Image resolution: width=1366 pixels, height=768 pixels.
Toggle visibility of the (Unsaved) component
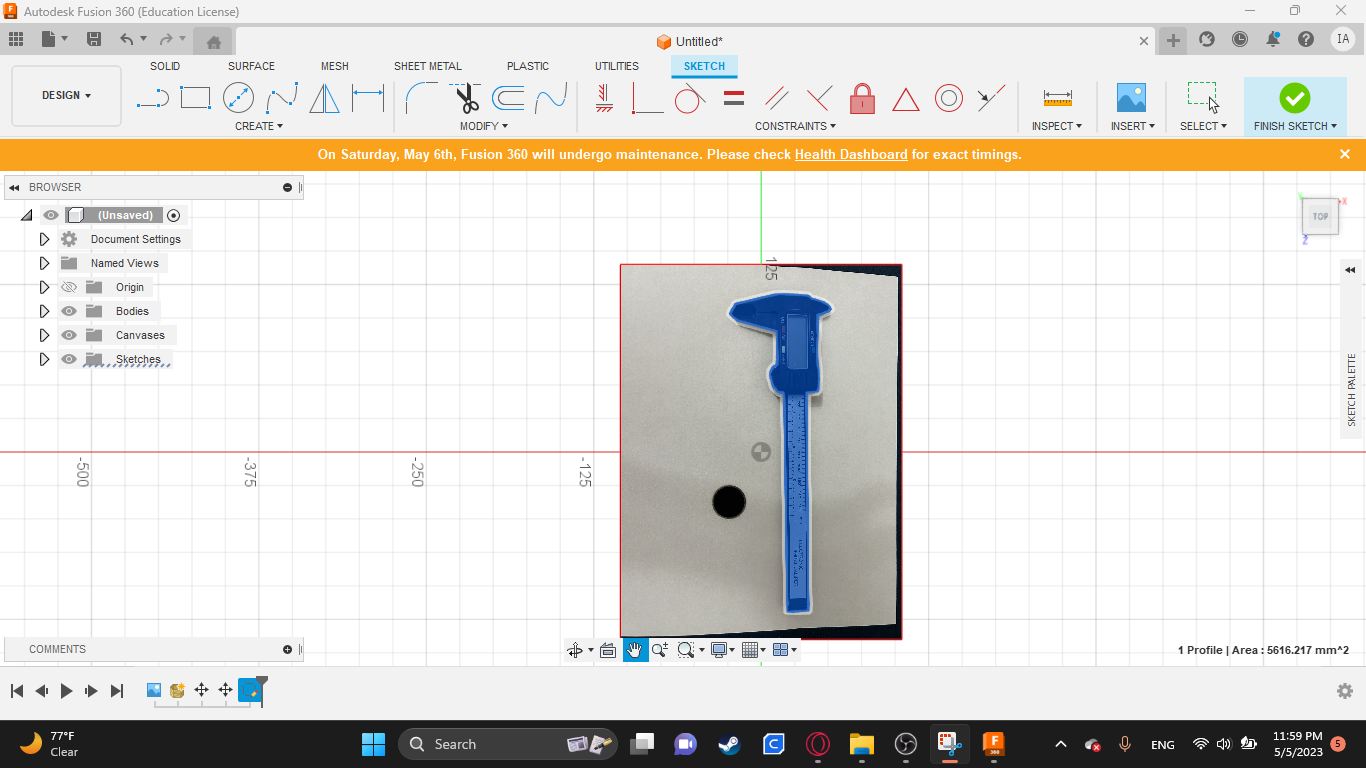(51, 215)
